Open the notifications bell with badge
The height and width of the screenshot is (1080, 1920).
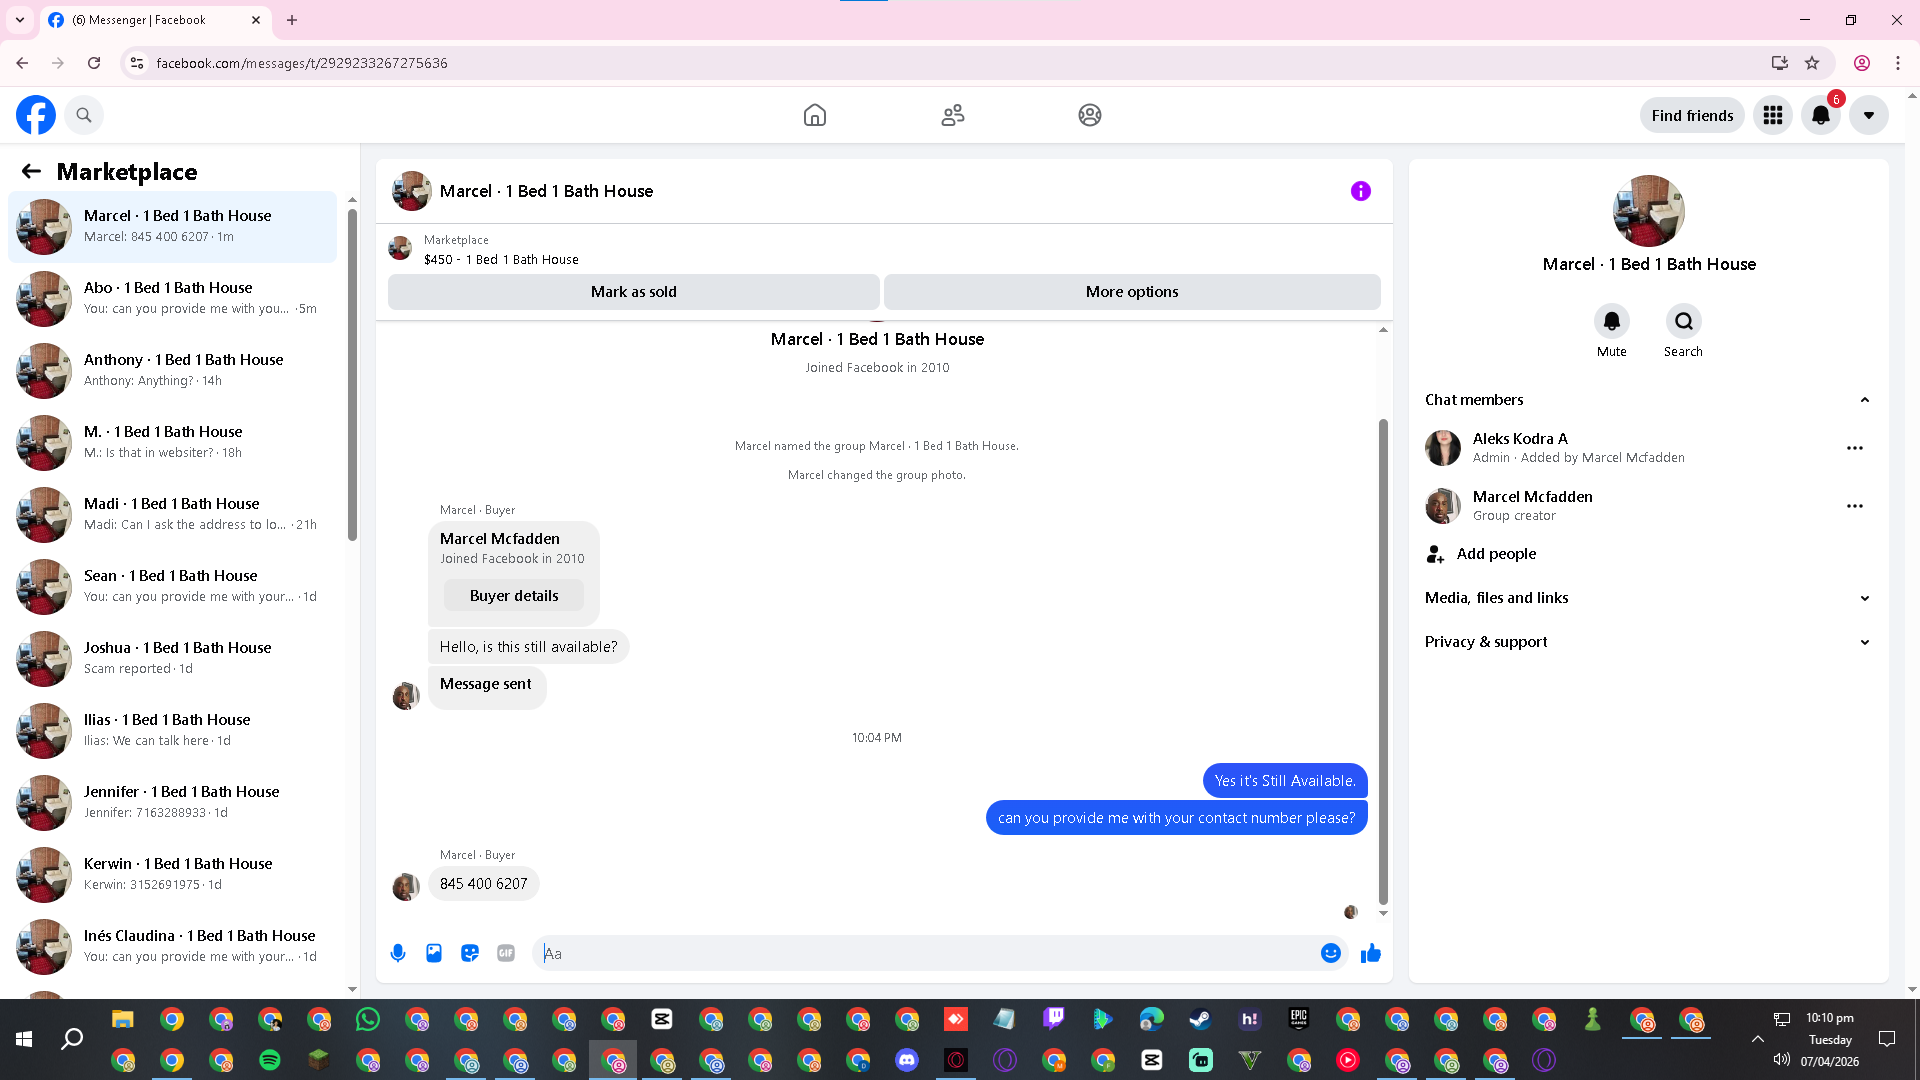click(1821, 115)
